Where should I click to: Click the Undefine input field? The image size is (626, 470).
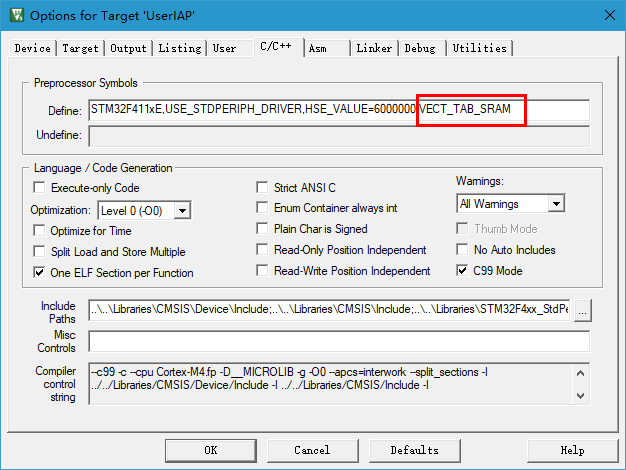[339, 136]
